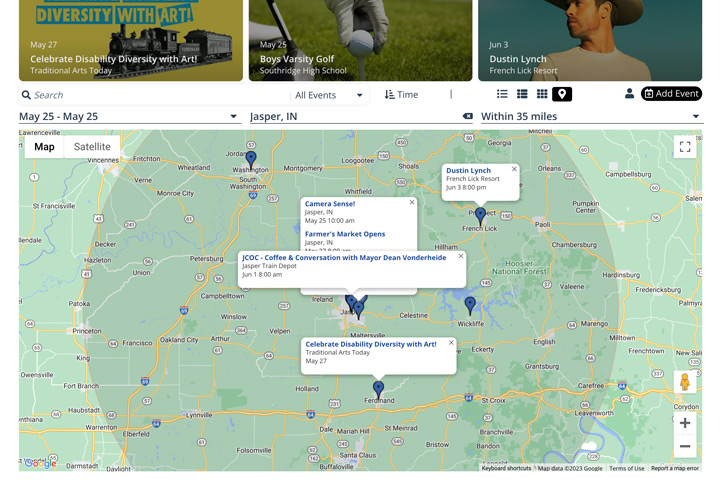Viewport: 720px width, 480px height.
Task: Clear the Jasper, IN location field
Action: 467,117
